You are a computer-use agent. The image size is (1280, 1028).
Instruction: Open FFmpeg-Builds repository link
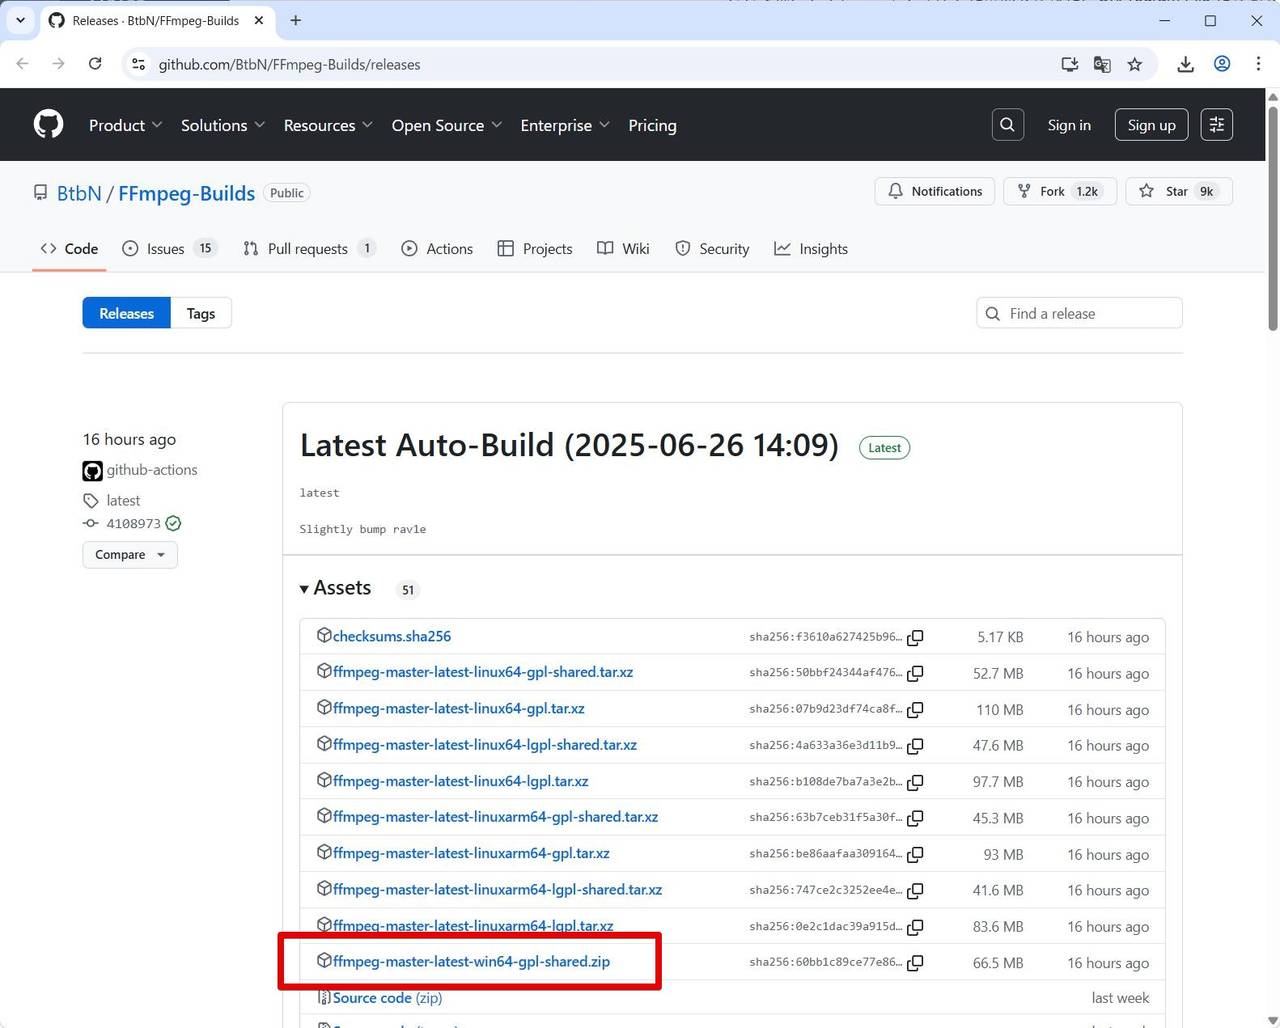(x=187, y=193)
